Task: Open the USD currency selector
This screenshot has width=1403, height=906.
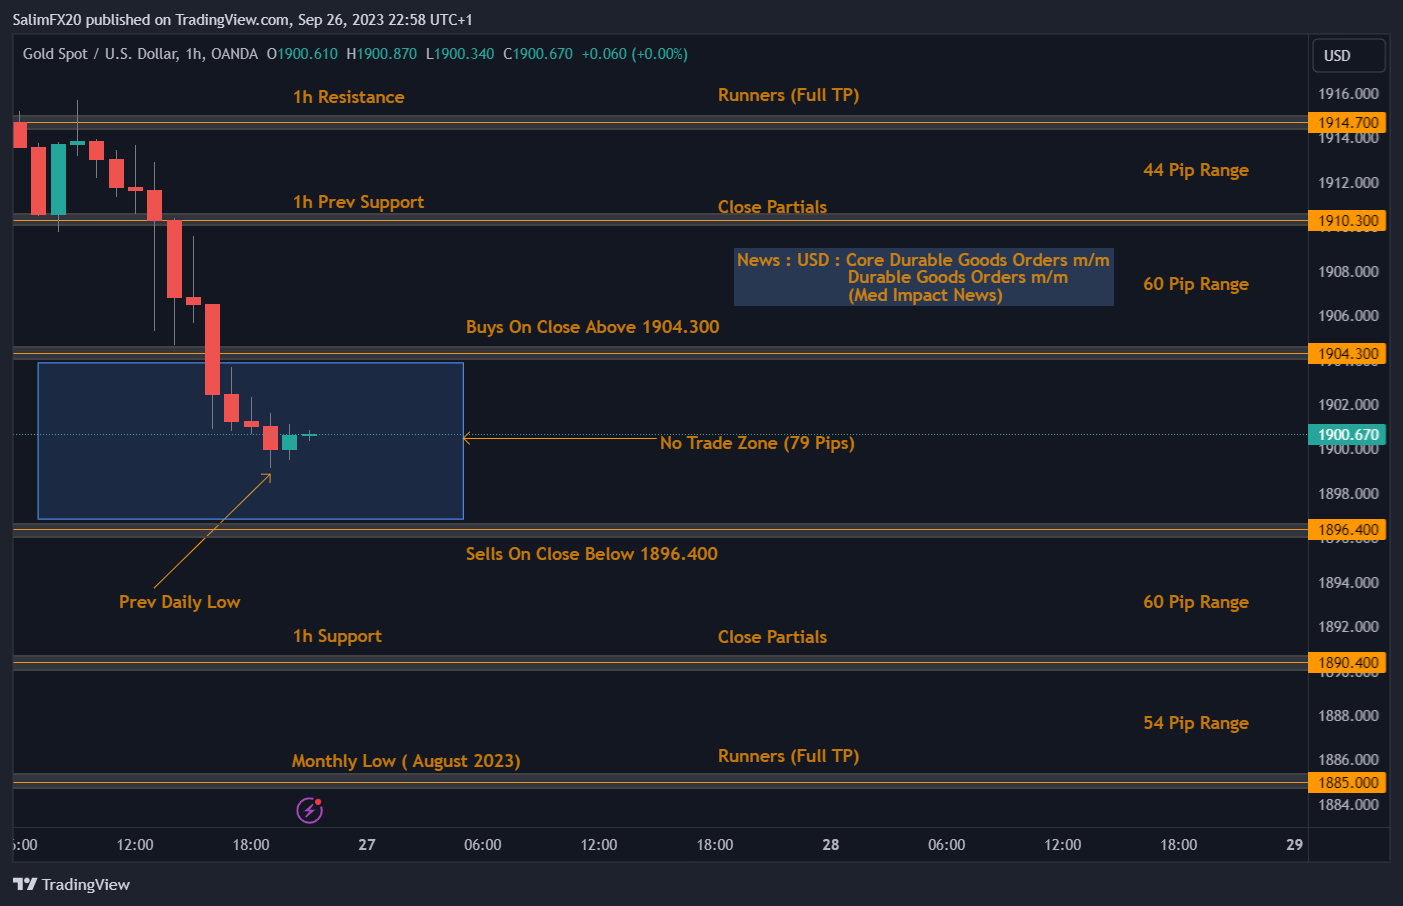Action: [x=1348, y=55]
